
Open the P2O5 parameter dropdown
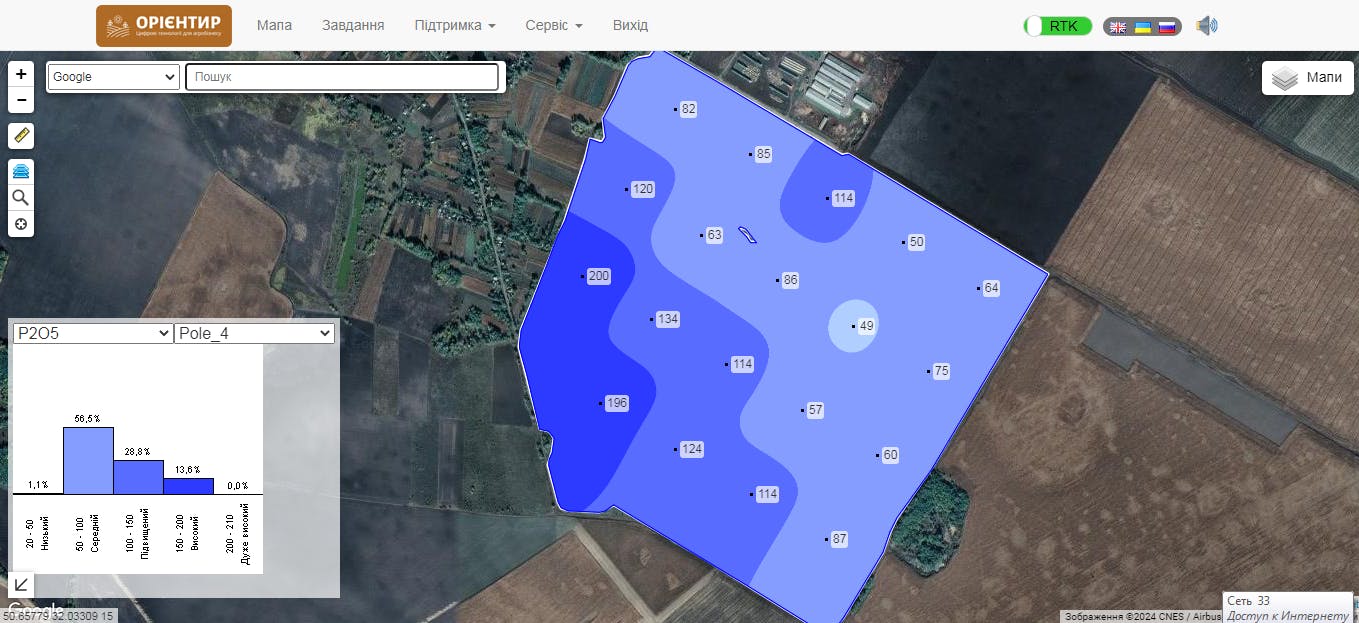click(x=93, y=333)
